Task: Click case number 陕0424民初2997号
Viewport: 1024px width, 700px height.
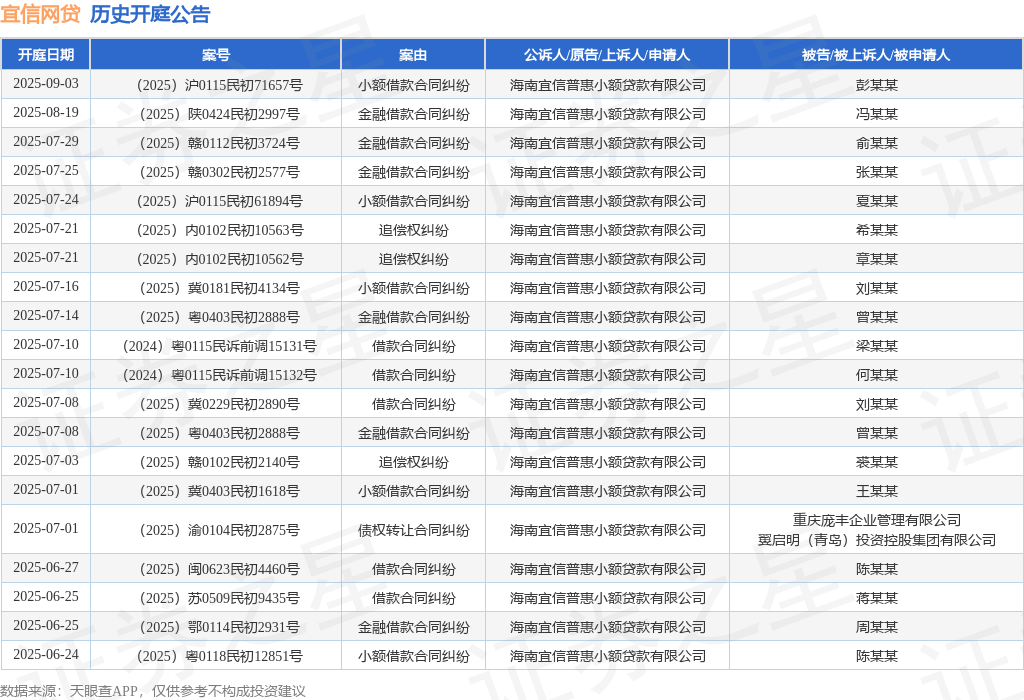Action: (219, 114)
